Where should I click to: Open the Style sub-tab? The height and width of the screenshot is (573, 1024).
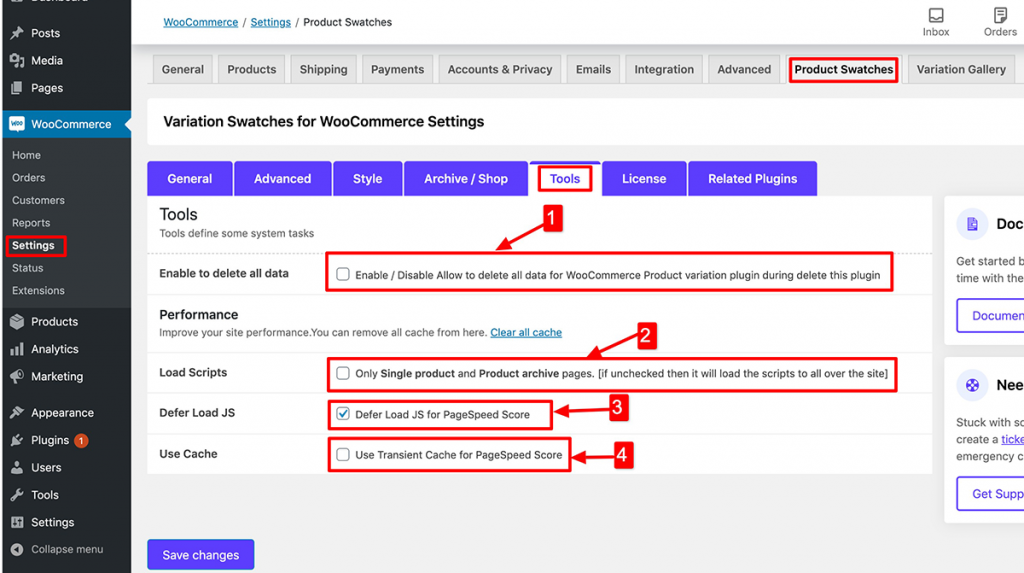(x=367, y=178)
